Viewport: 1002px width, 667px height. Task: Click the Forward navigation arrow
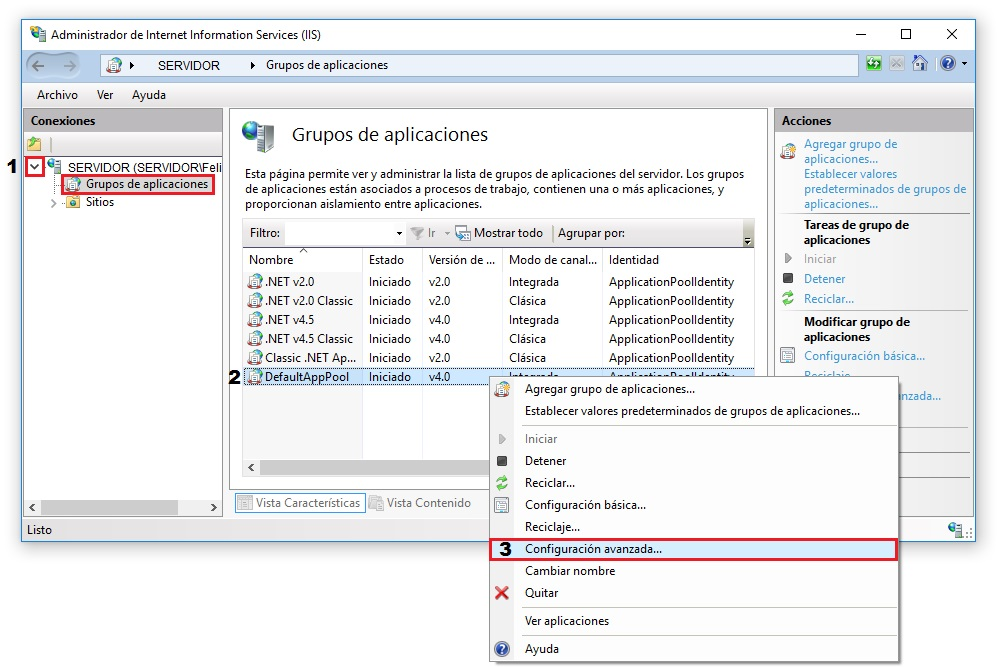[69, 65]
